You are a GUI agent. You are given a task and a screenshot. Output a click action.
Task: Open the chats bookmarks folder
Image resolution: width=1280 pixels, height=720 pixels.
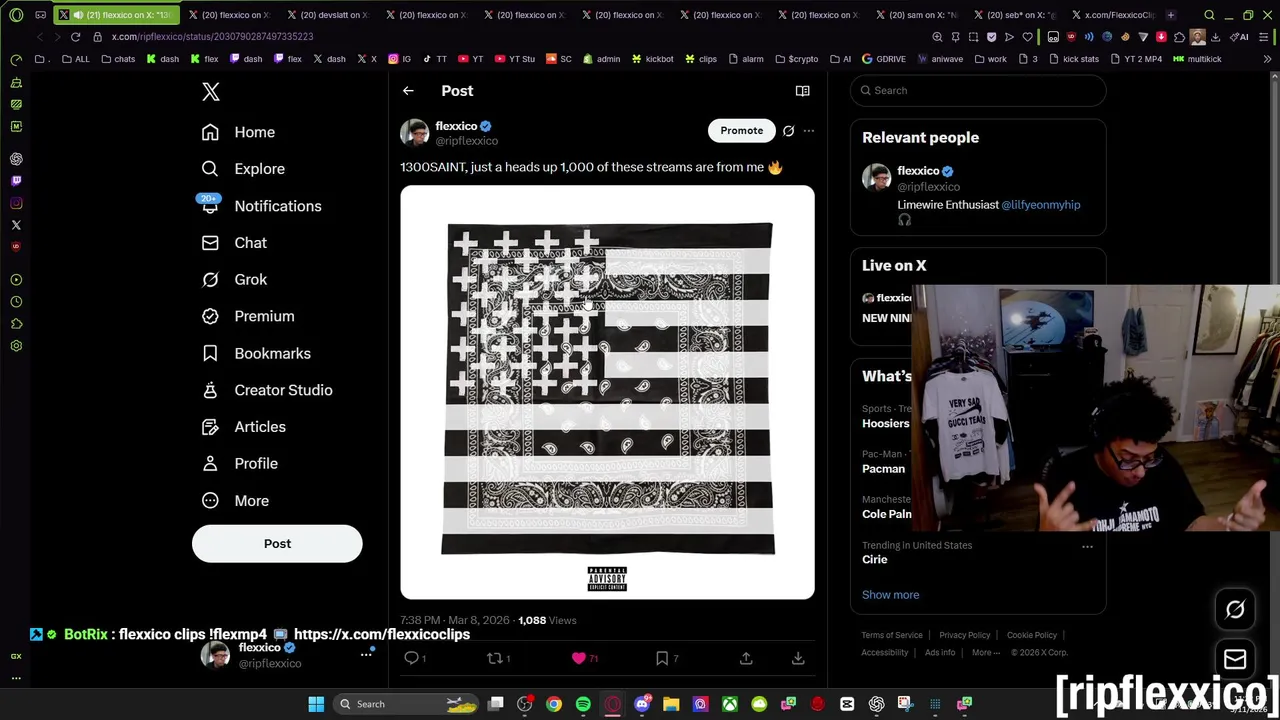[118, 59]
